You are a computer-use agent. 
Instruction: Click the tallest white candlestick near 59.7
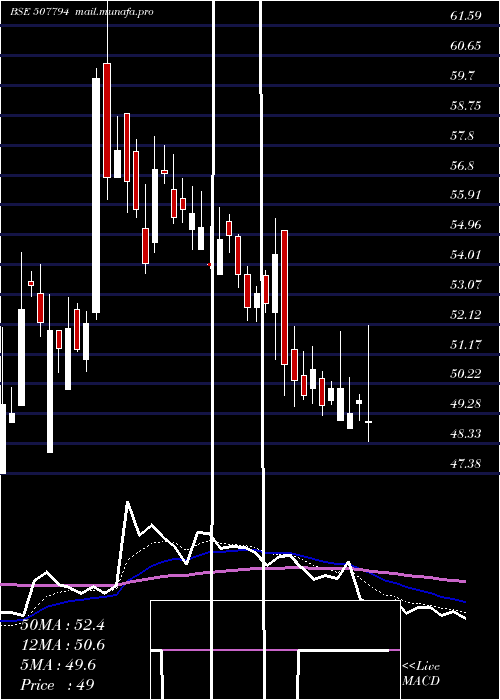[96, 195]
